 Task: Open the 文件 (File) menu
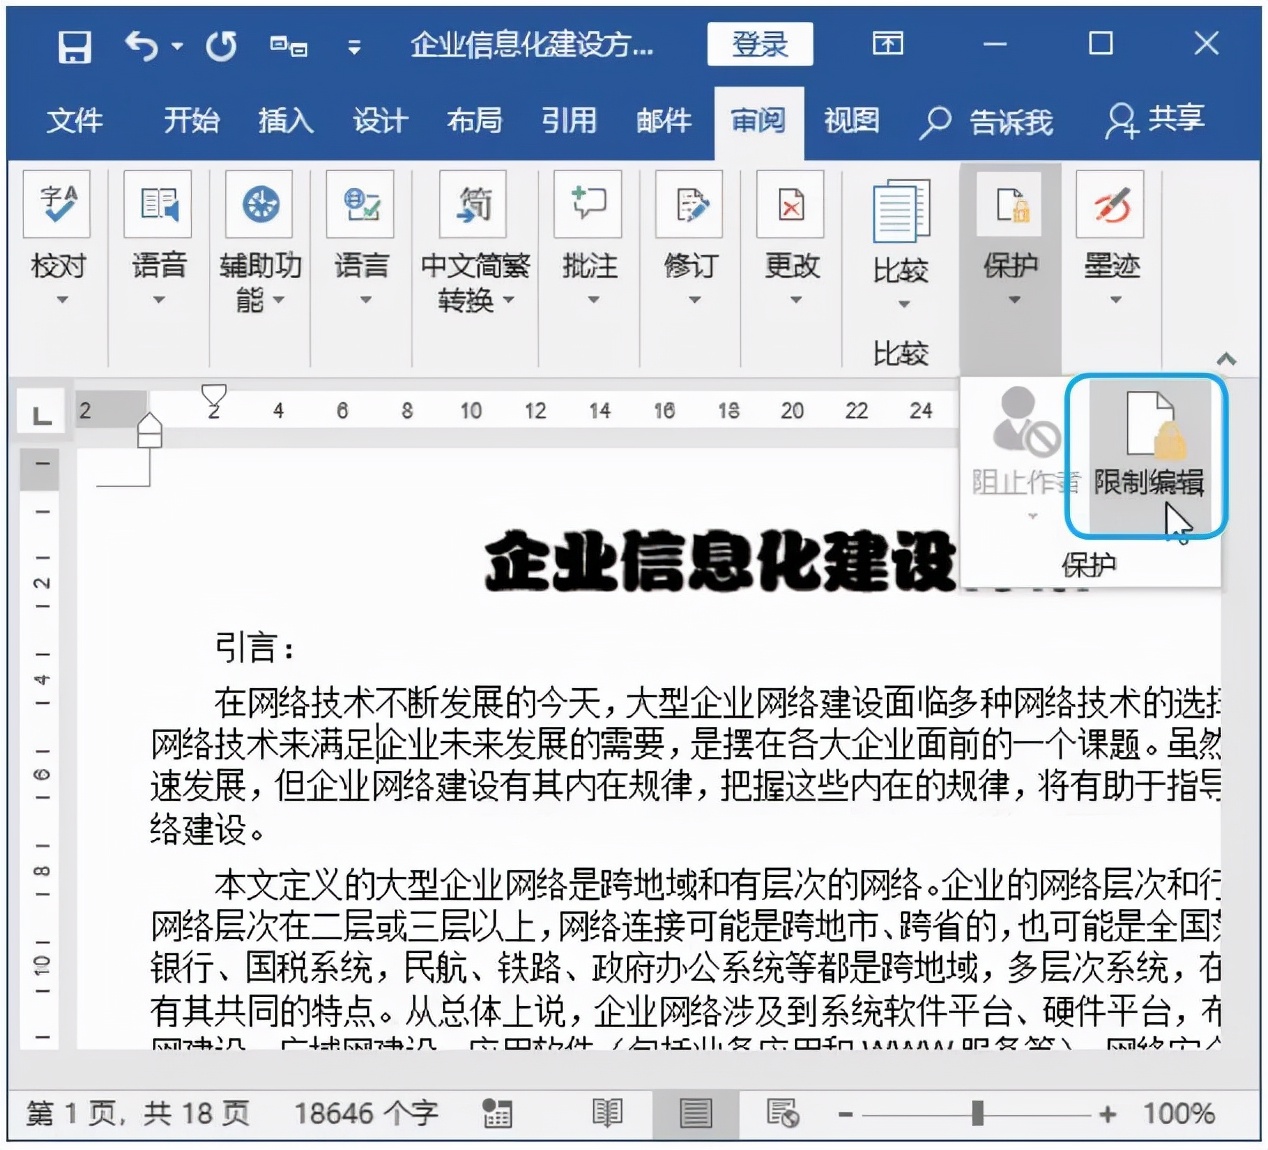click(75, 121)
